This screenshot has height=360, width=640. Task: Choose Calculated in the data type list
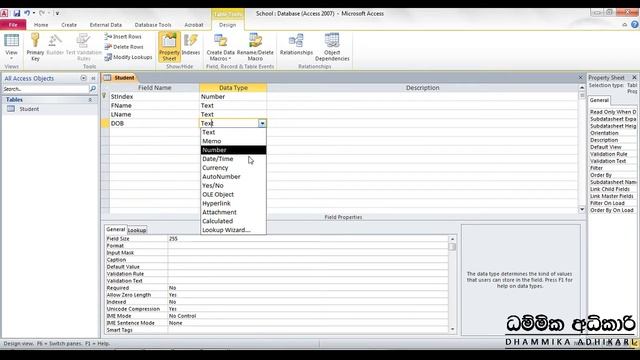pos(233,221)
